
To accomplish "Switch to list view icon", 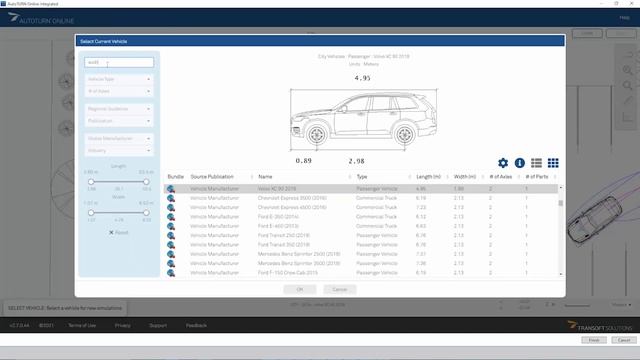I will tap(536, 163).
